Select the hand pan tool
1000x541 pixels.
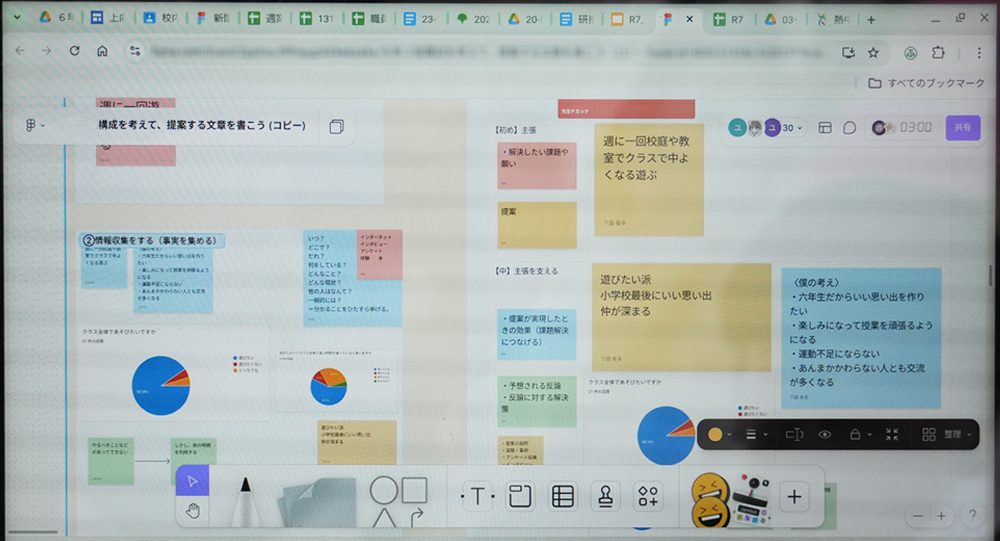tap(193, 511)
